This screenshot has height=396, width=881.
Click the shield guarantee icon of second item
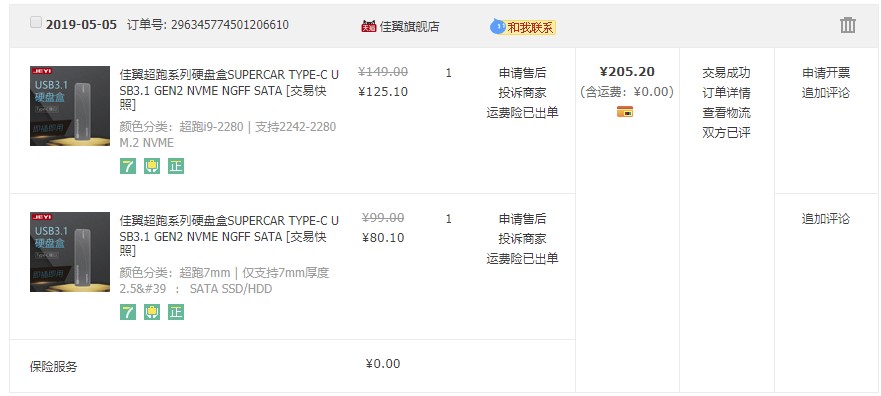pos(152,312)
